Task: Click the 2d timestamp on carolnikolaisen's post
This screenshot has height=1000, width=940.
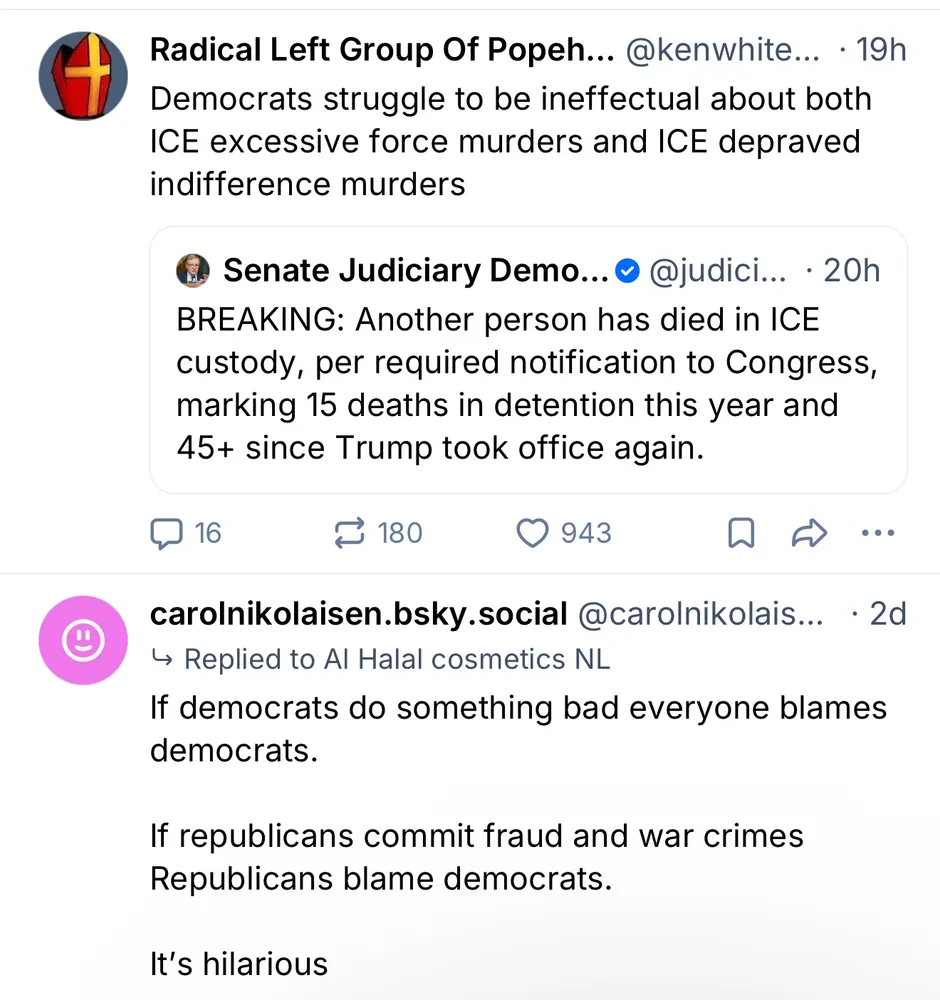Action: (x=886, y=614)
